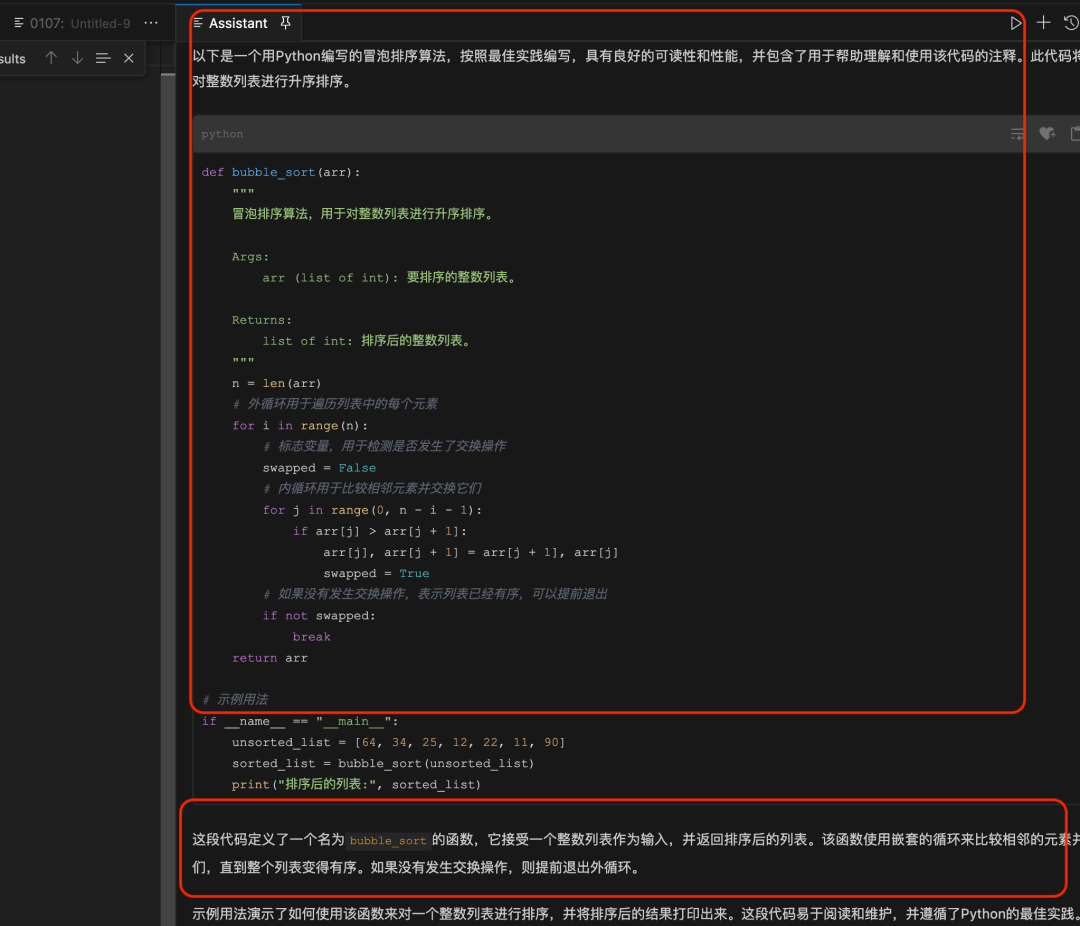Viewport: 1080px width, 926px height.
Task: Click the inline bubble_sort code reference
Action: click(388, 841)
